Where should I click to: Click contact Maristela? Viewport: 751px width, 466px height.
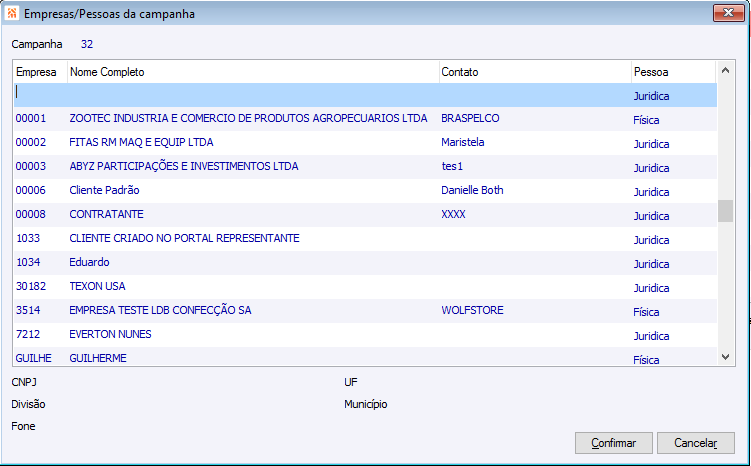click(463, 142)
